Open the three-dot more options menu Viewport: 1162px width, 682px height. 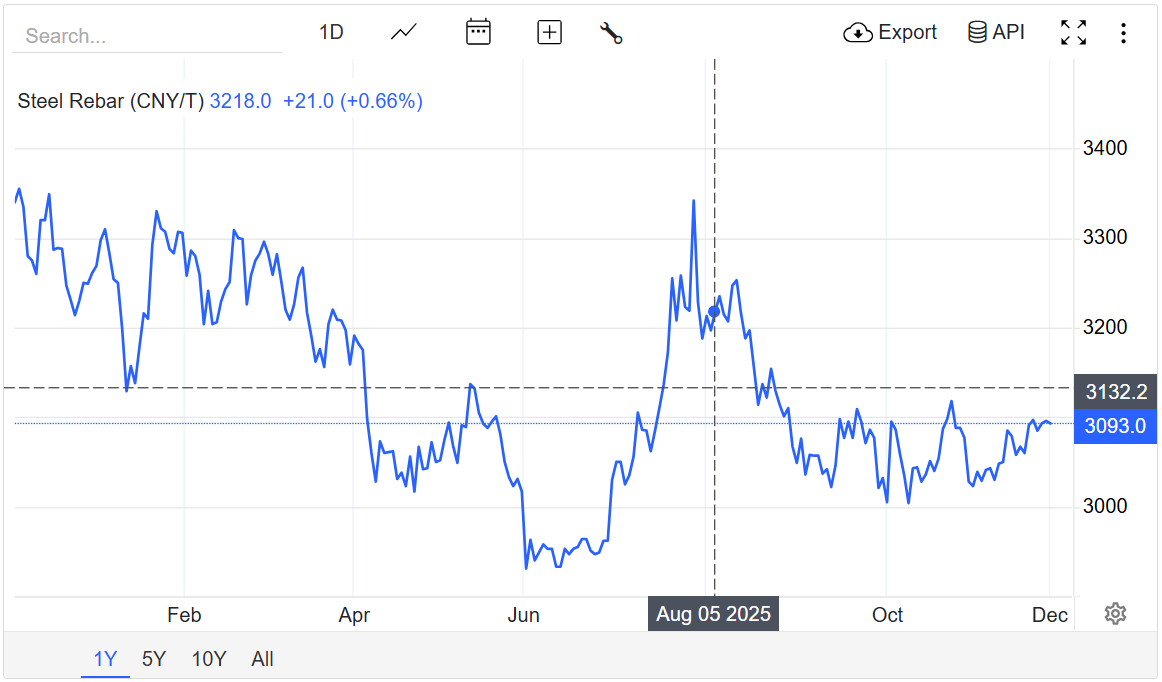[x=1123, y=33]
